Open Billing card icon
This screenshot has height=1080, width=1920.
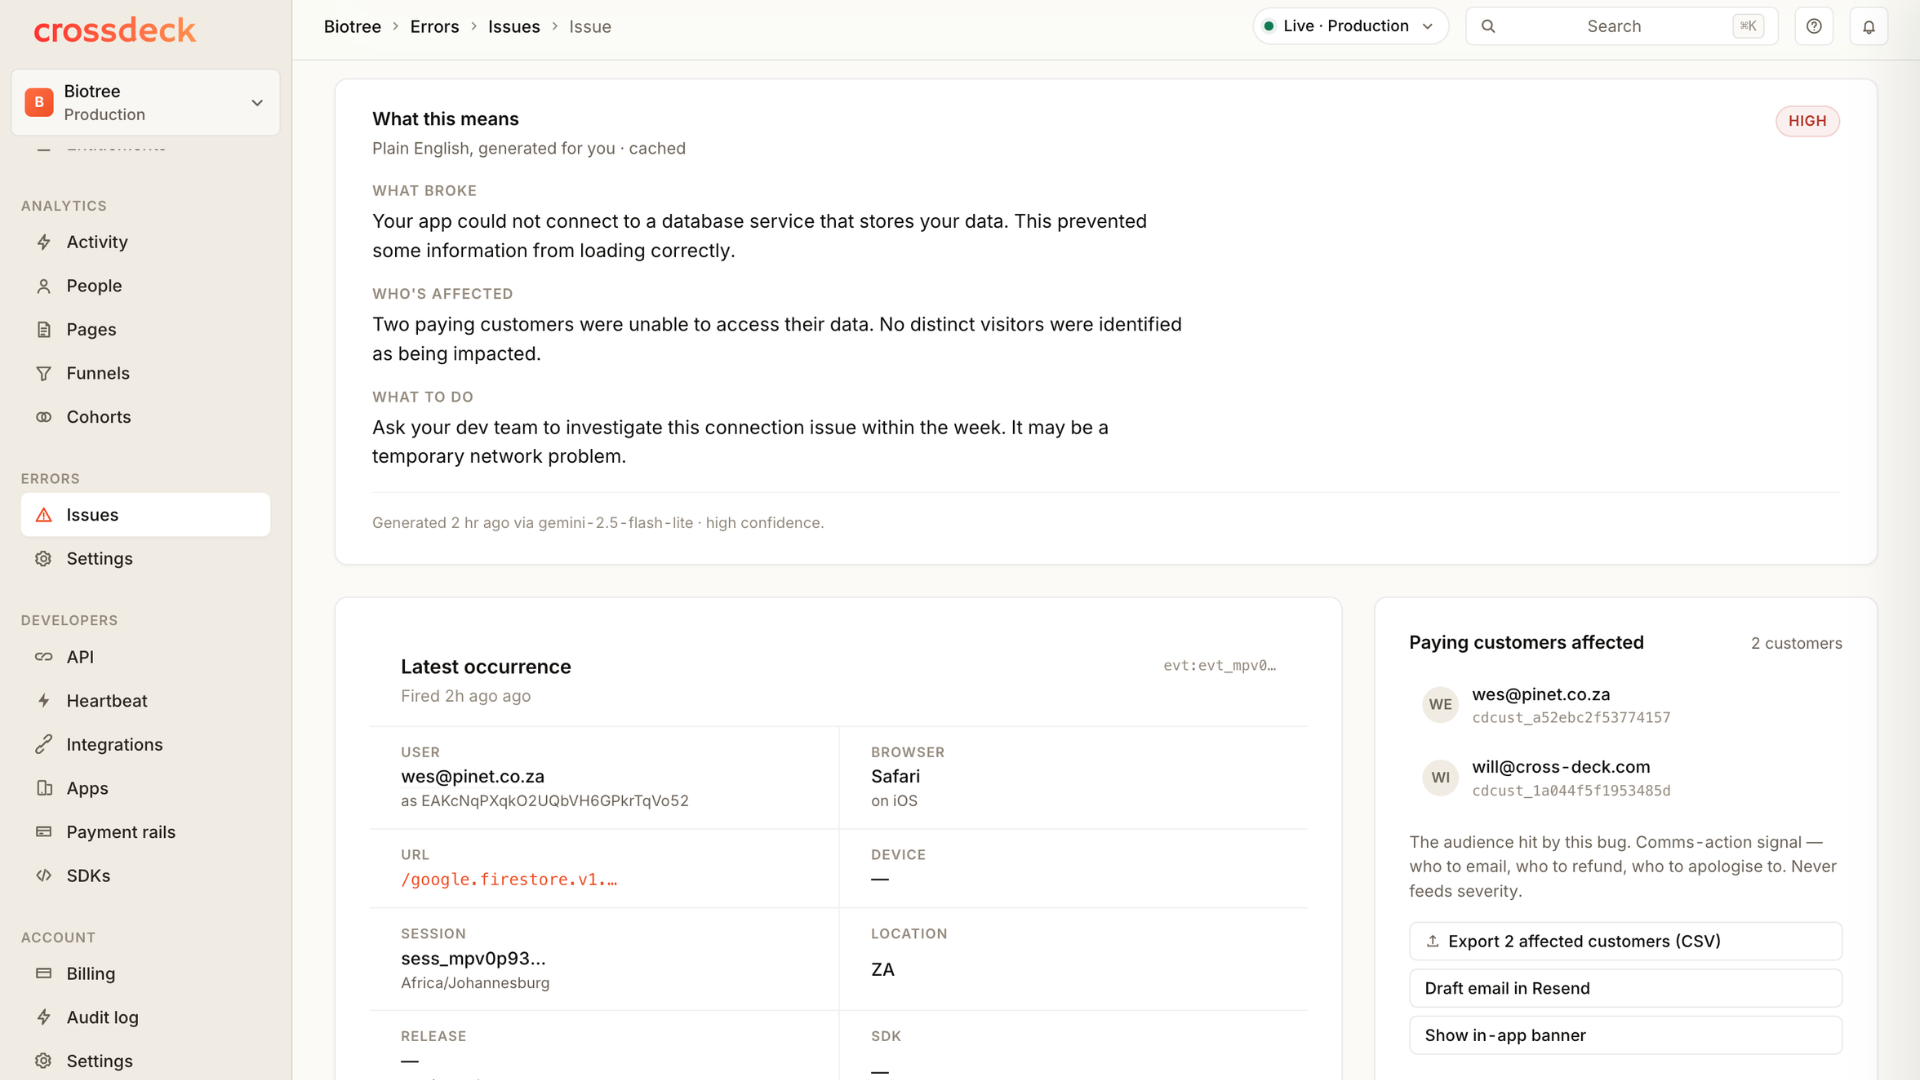(44, 974)
